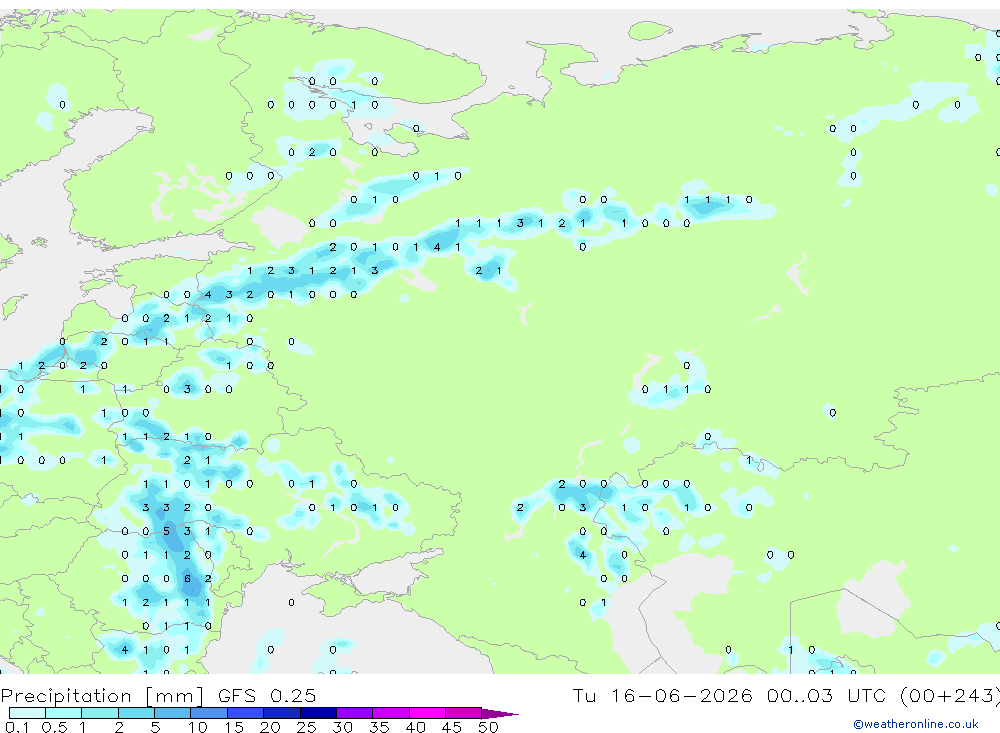
Task: Pick the 40–45 mm magenta legend swatch
Action: (x=427, y=713)
